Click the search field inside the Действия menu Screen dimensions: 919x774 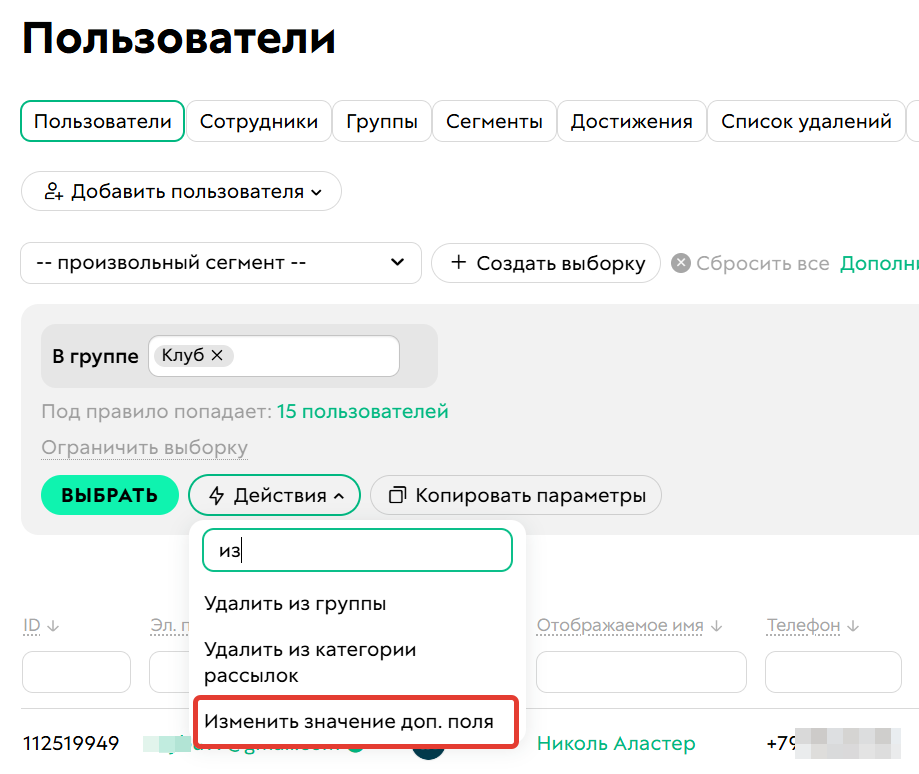pyautogui.click(x=356, y=550)
